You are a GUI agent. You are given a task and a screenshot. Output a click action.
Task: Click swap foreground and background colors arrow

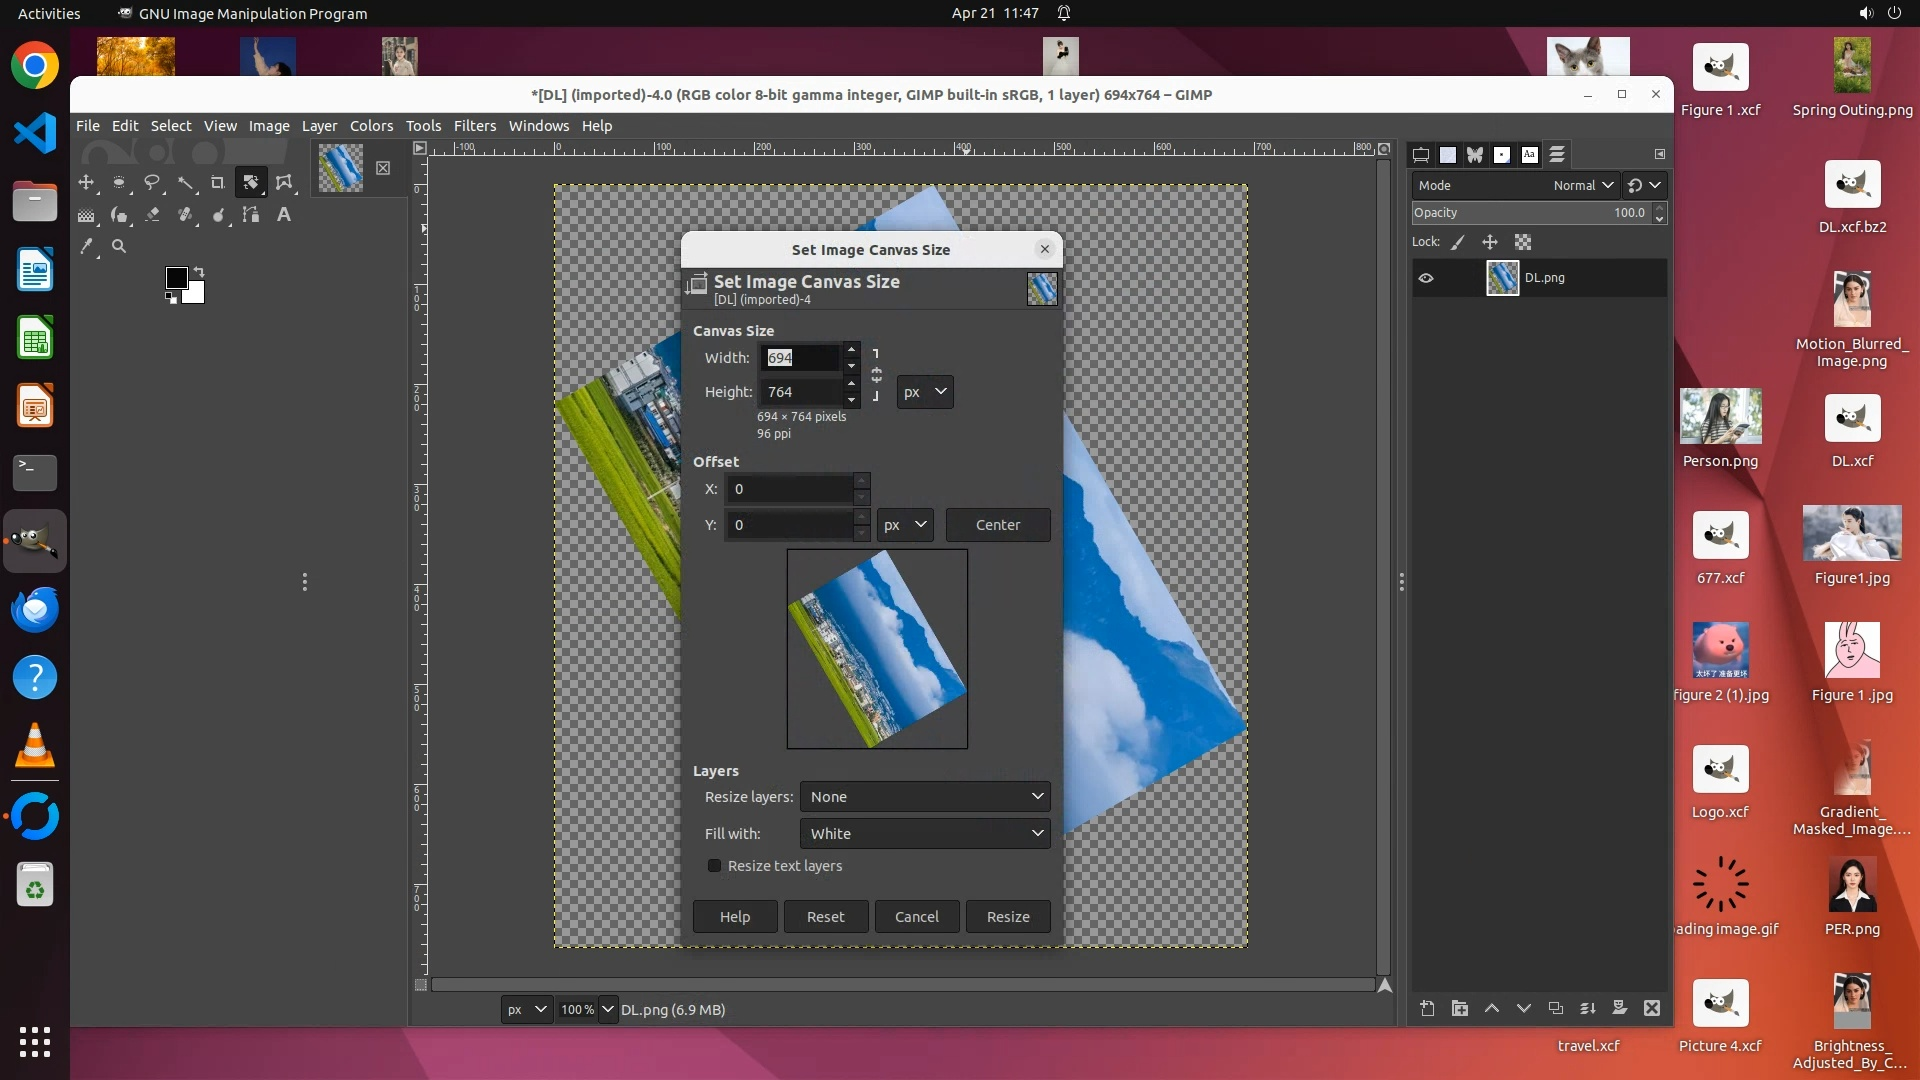199,272
